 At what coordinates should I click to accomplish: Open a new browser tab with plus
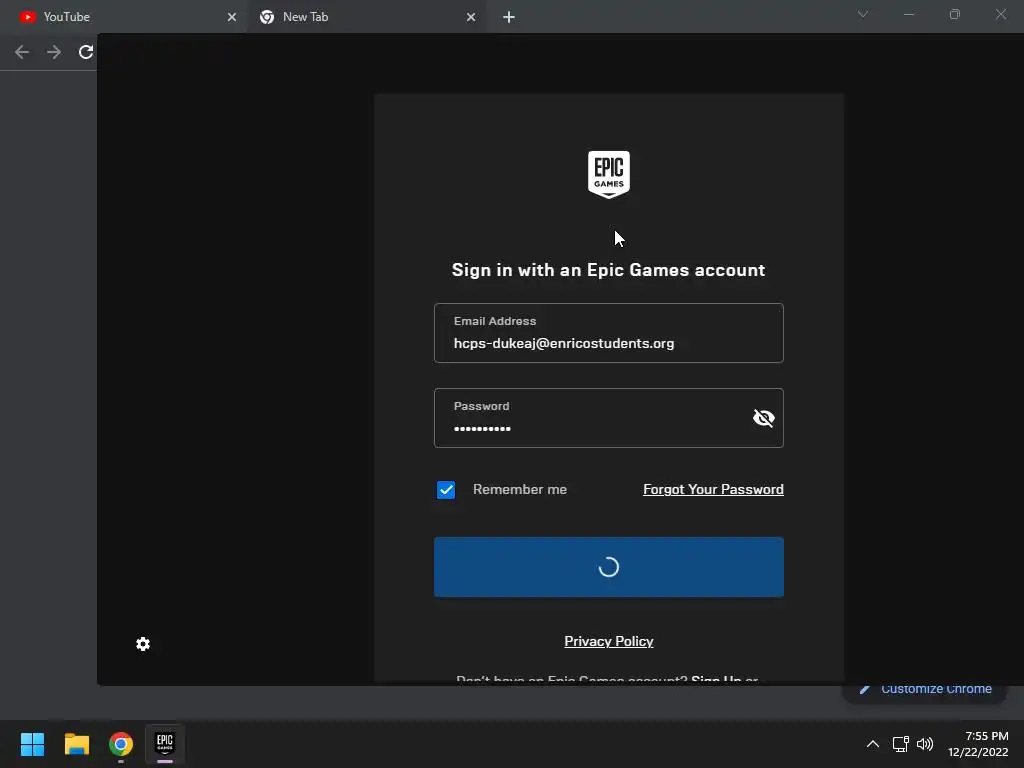[x=509, y=17]
